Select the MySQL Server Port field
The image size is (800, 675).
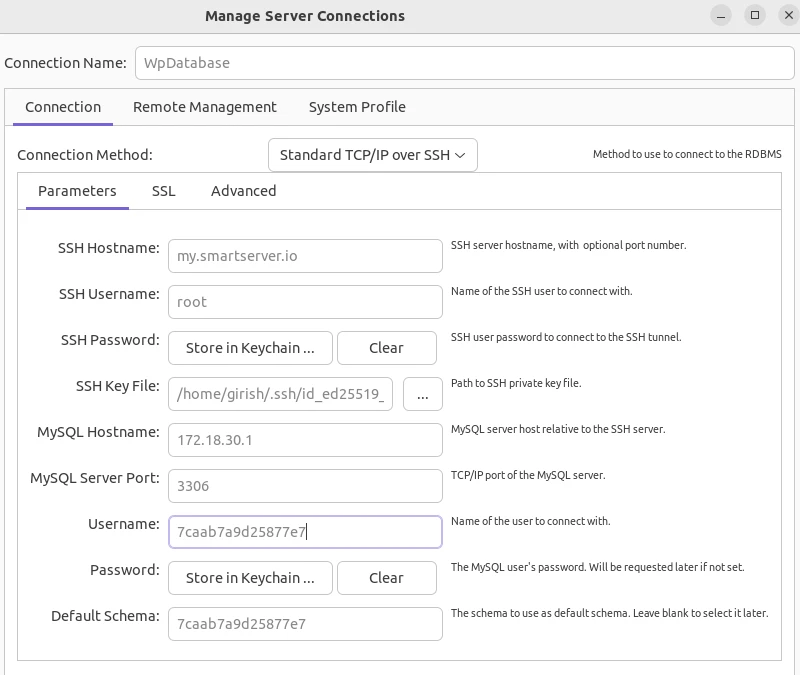point(305,486)
